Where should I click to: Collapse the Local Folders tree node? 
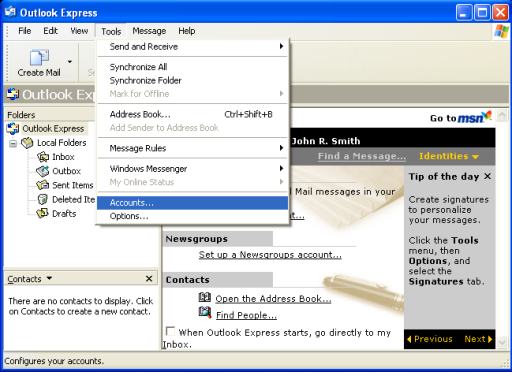13,144
